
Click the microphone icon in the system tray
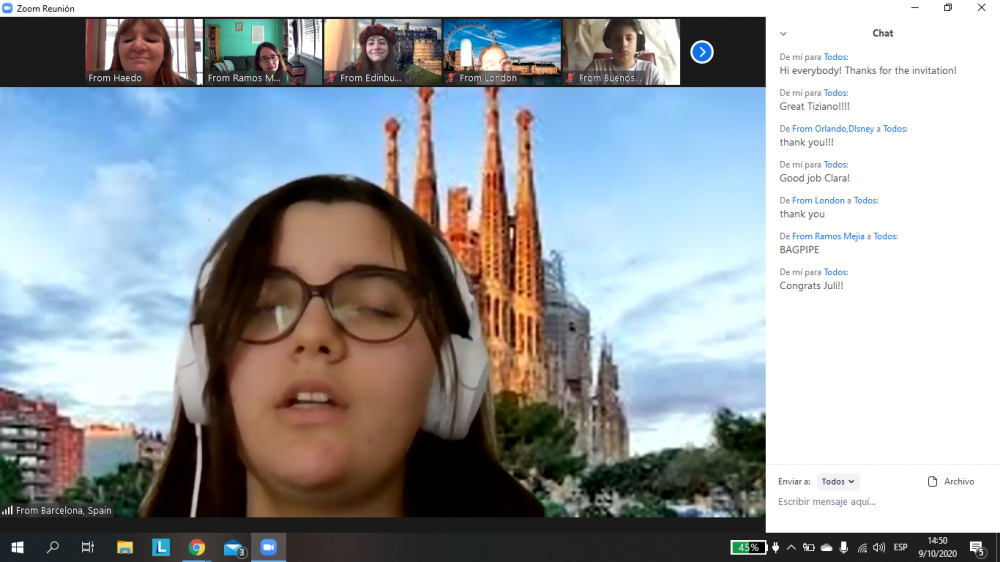pos(844,547)
